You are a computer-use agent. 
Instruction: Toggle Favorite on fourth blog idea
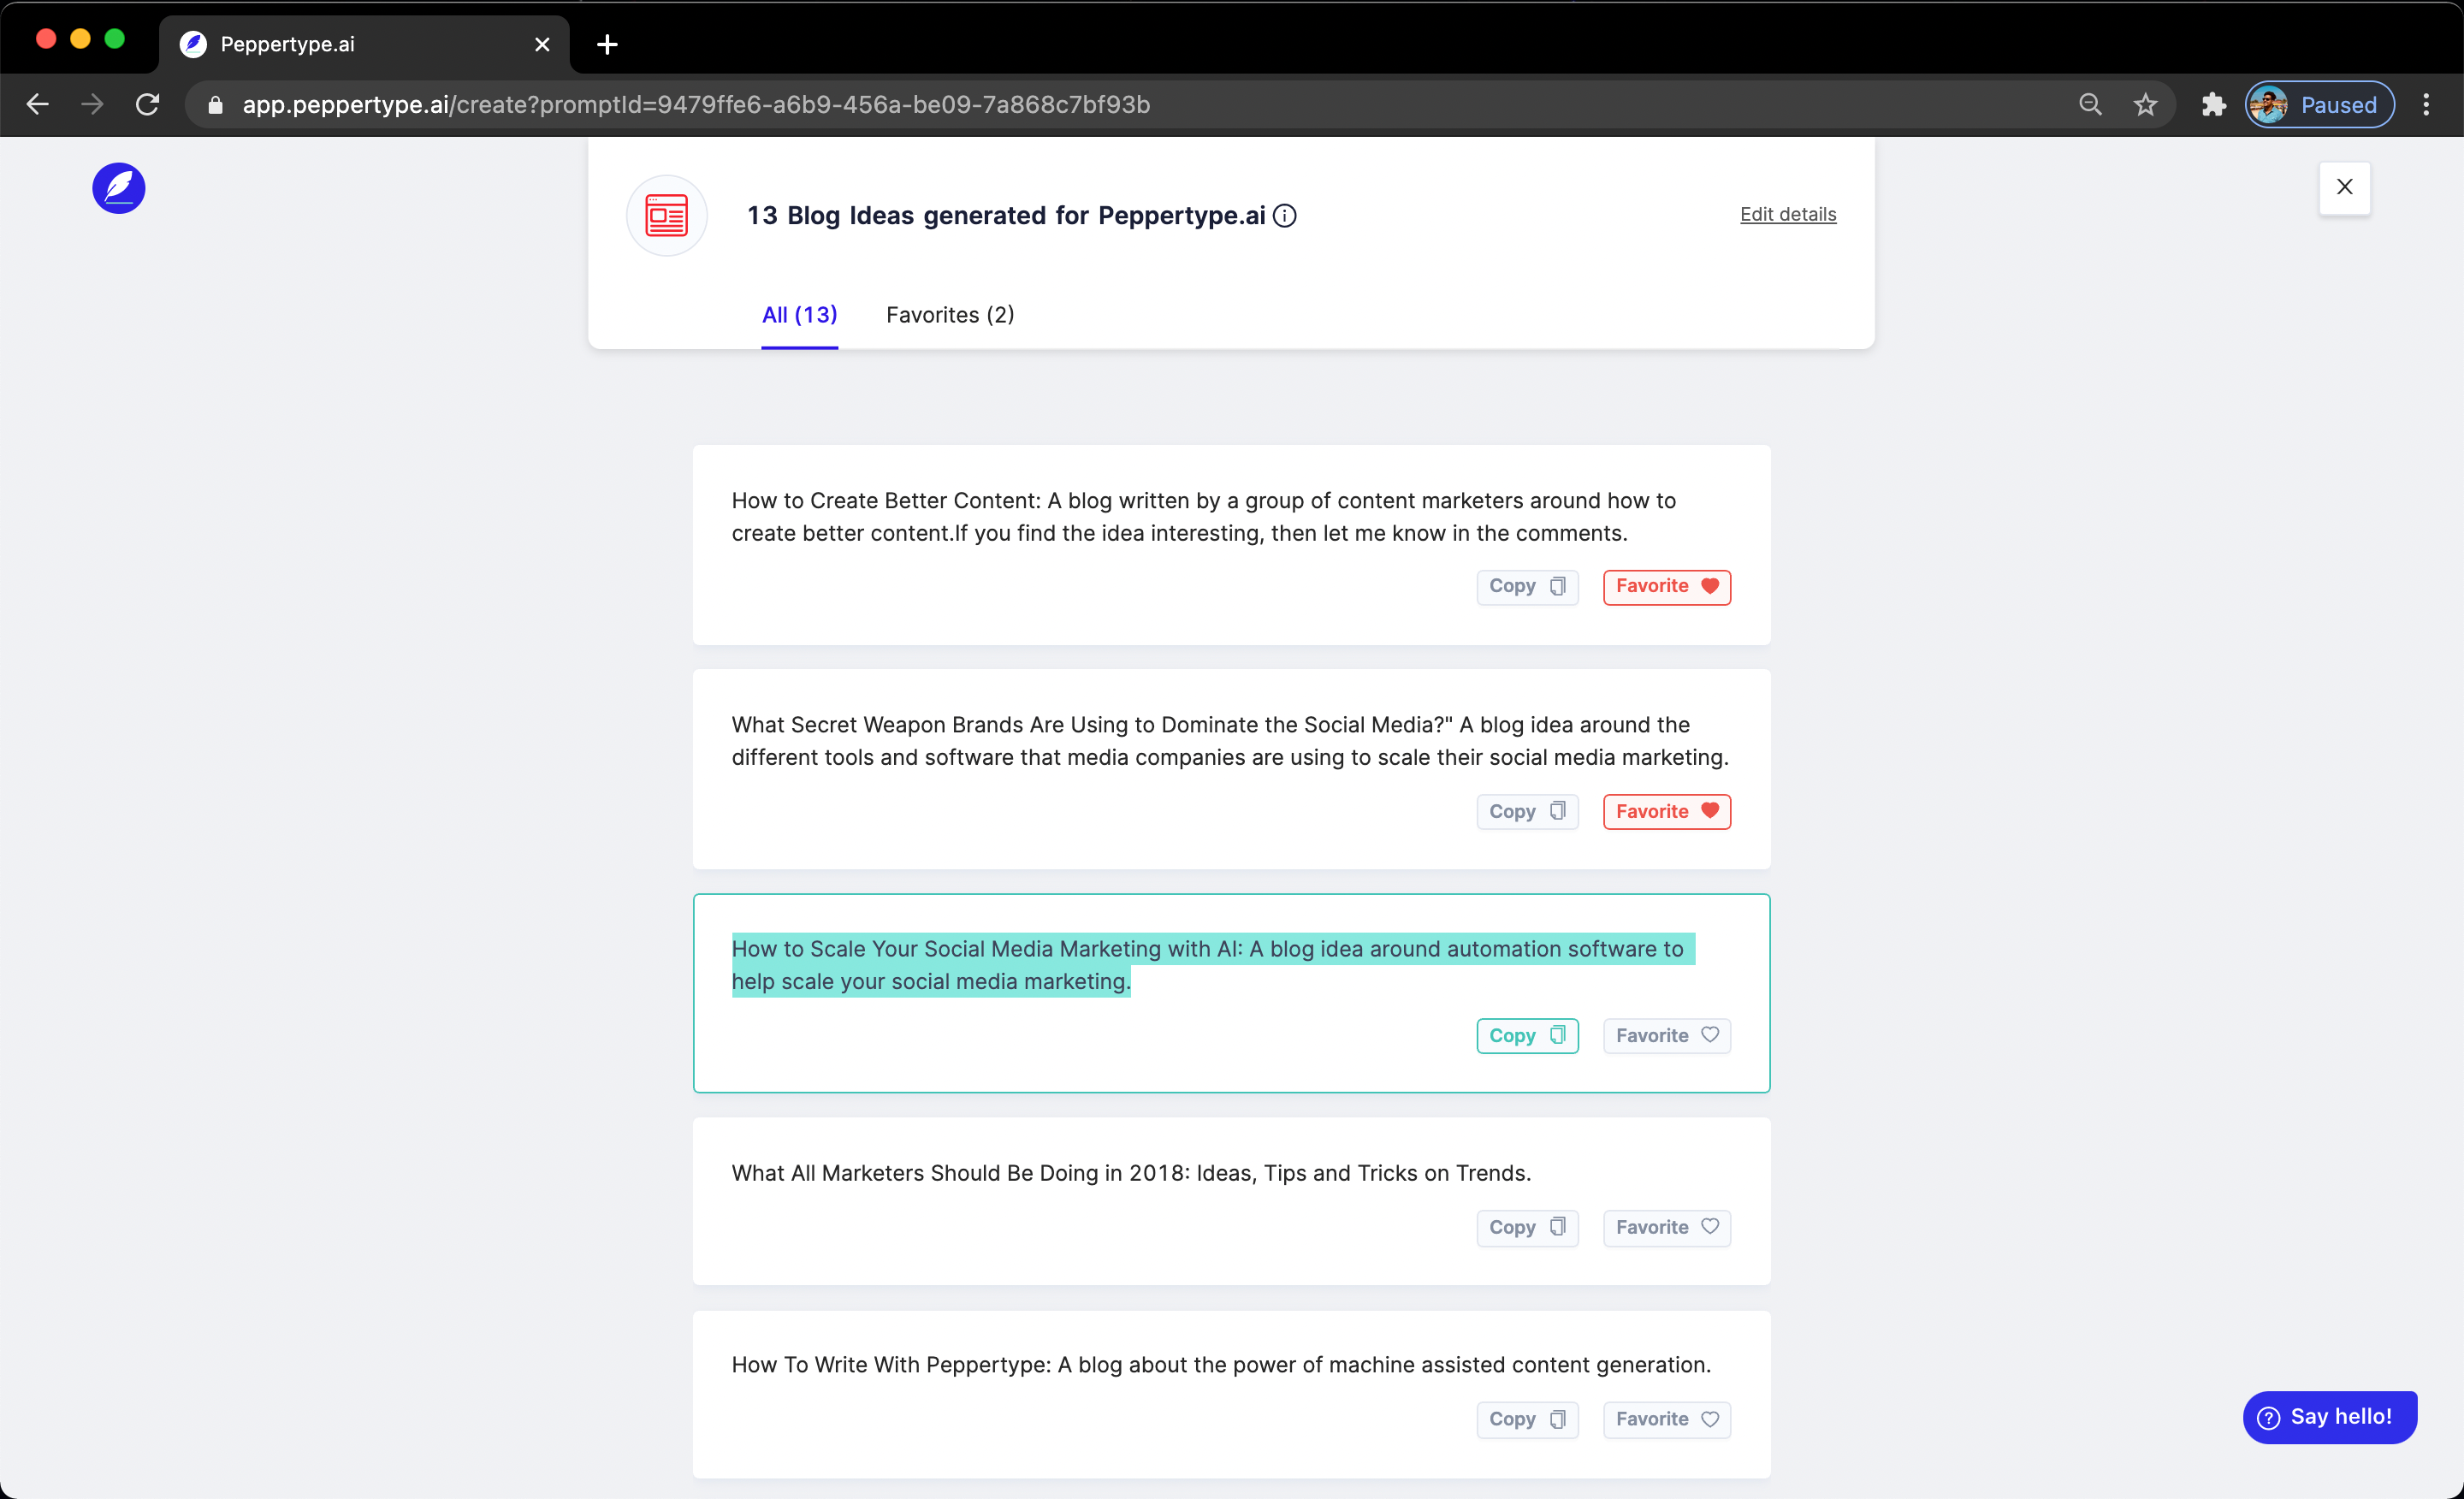pos(1665,1226)
